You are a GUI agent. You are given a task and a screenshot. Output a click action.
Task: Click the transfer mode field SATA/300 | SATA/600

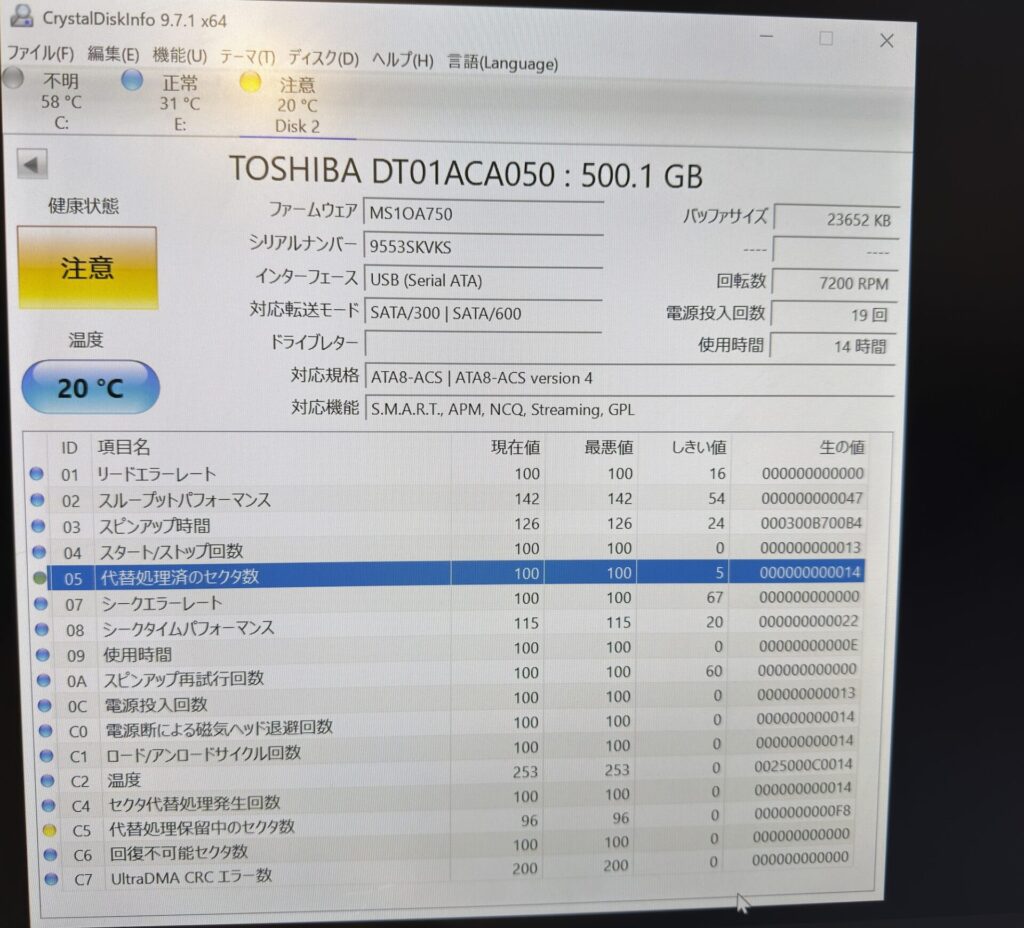483,313
